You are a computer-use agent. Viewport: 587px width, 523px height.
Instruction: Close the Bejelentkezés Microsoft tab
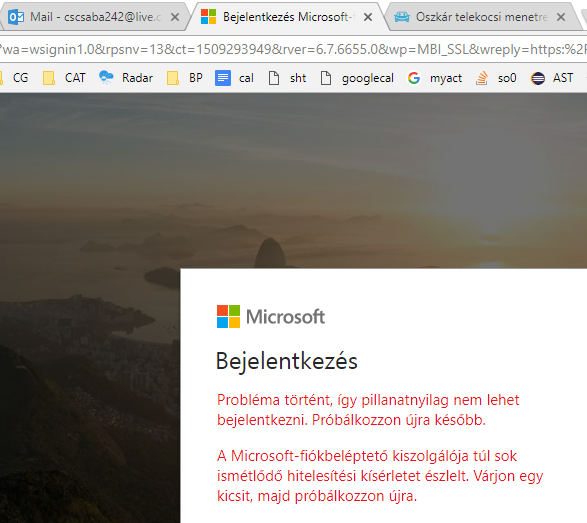click(x=368, y=17)
